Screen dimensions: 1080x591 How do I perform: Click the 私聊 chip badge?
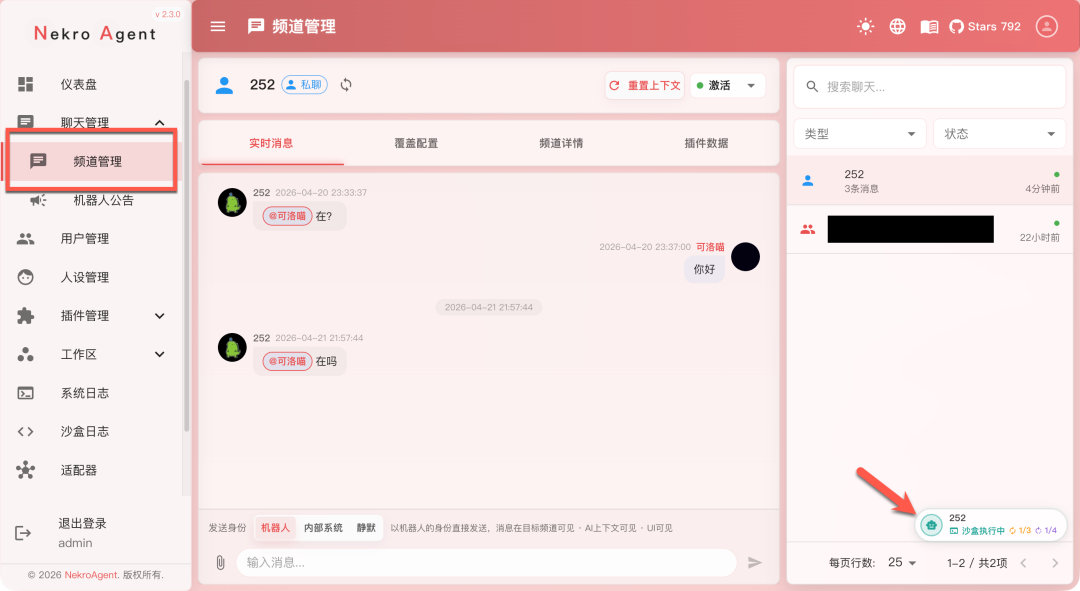[304, 85]
